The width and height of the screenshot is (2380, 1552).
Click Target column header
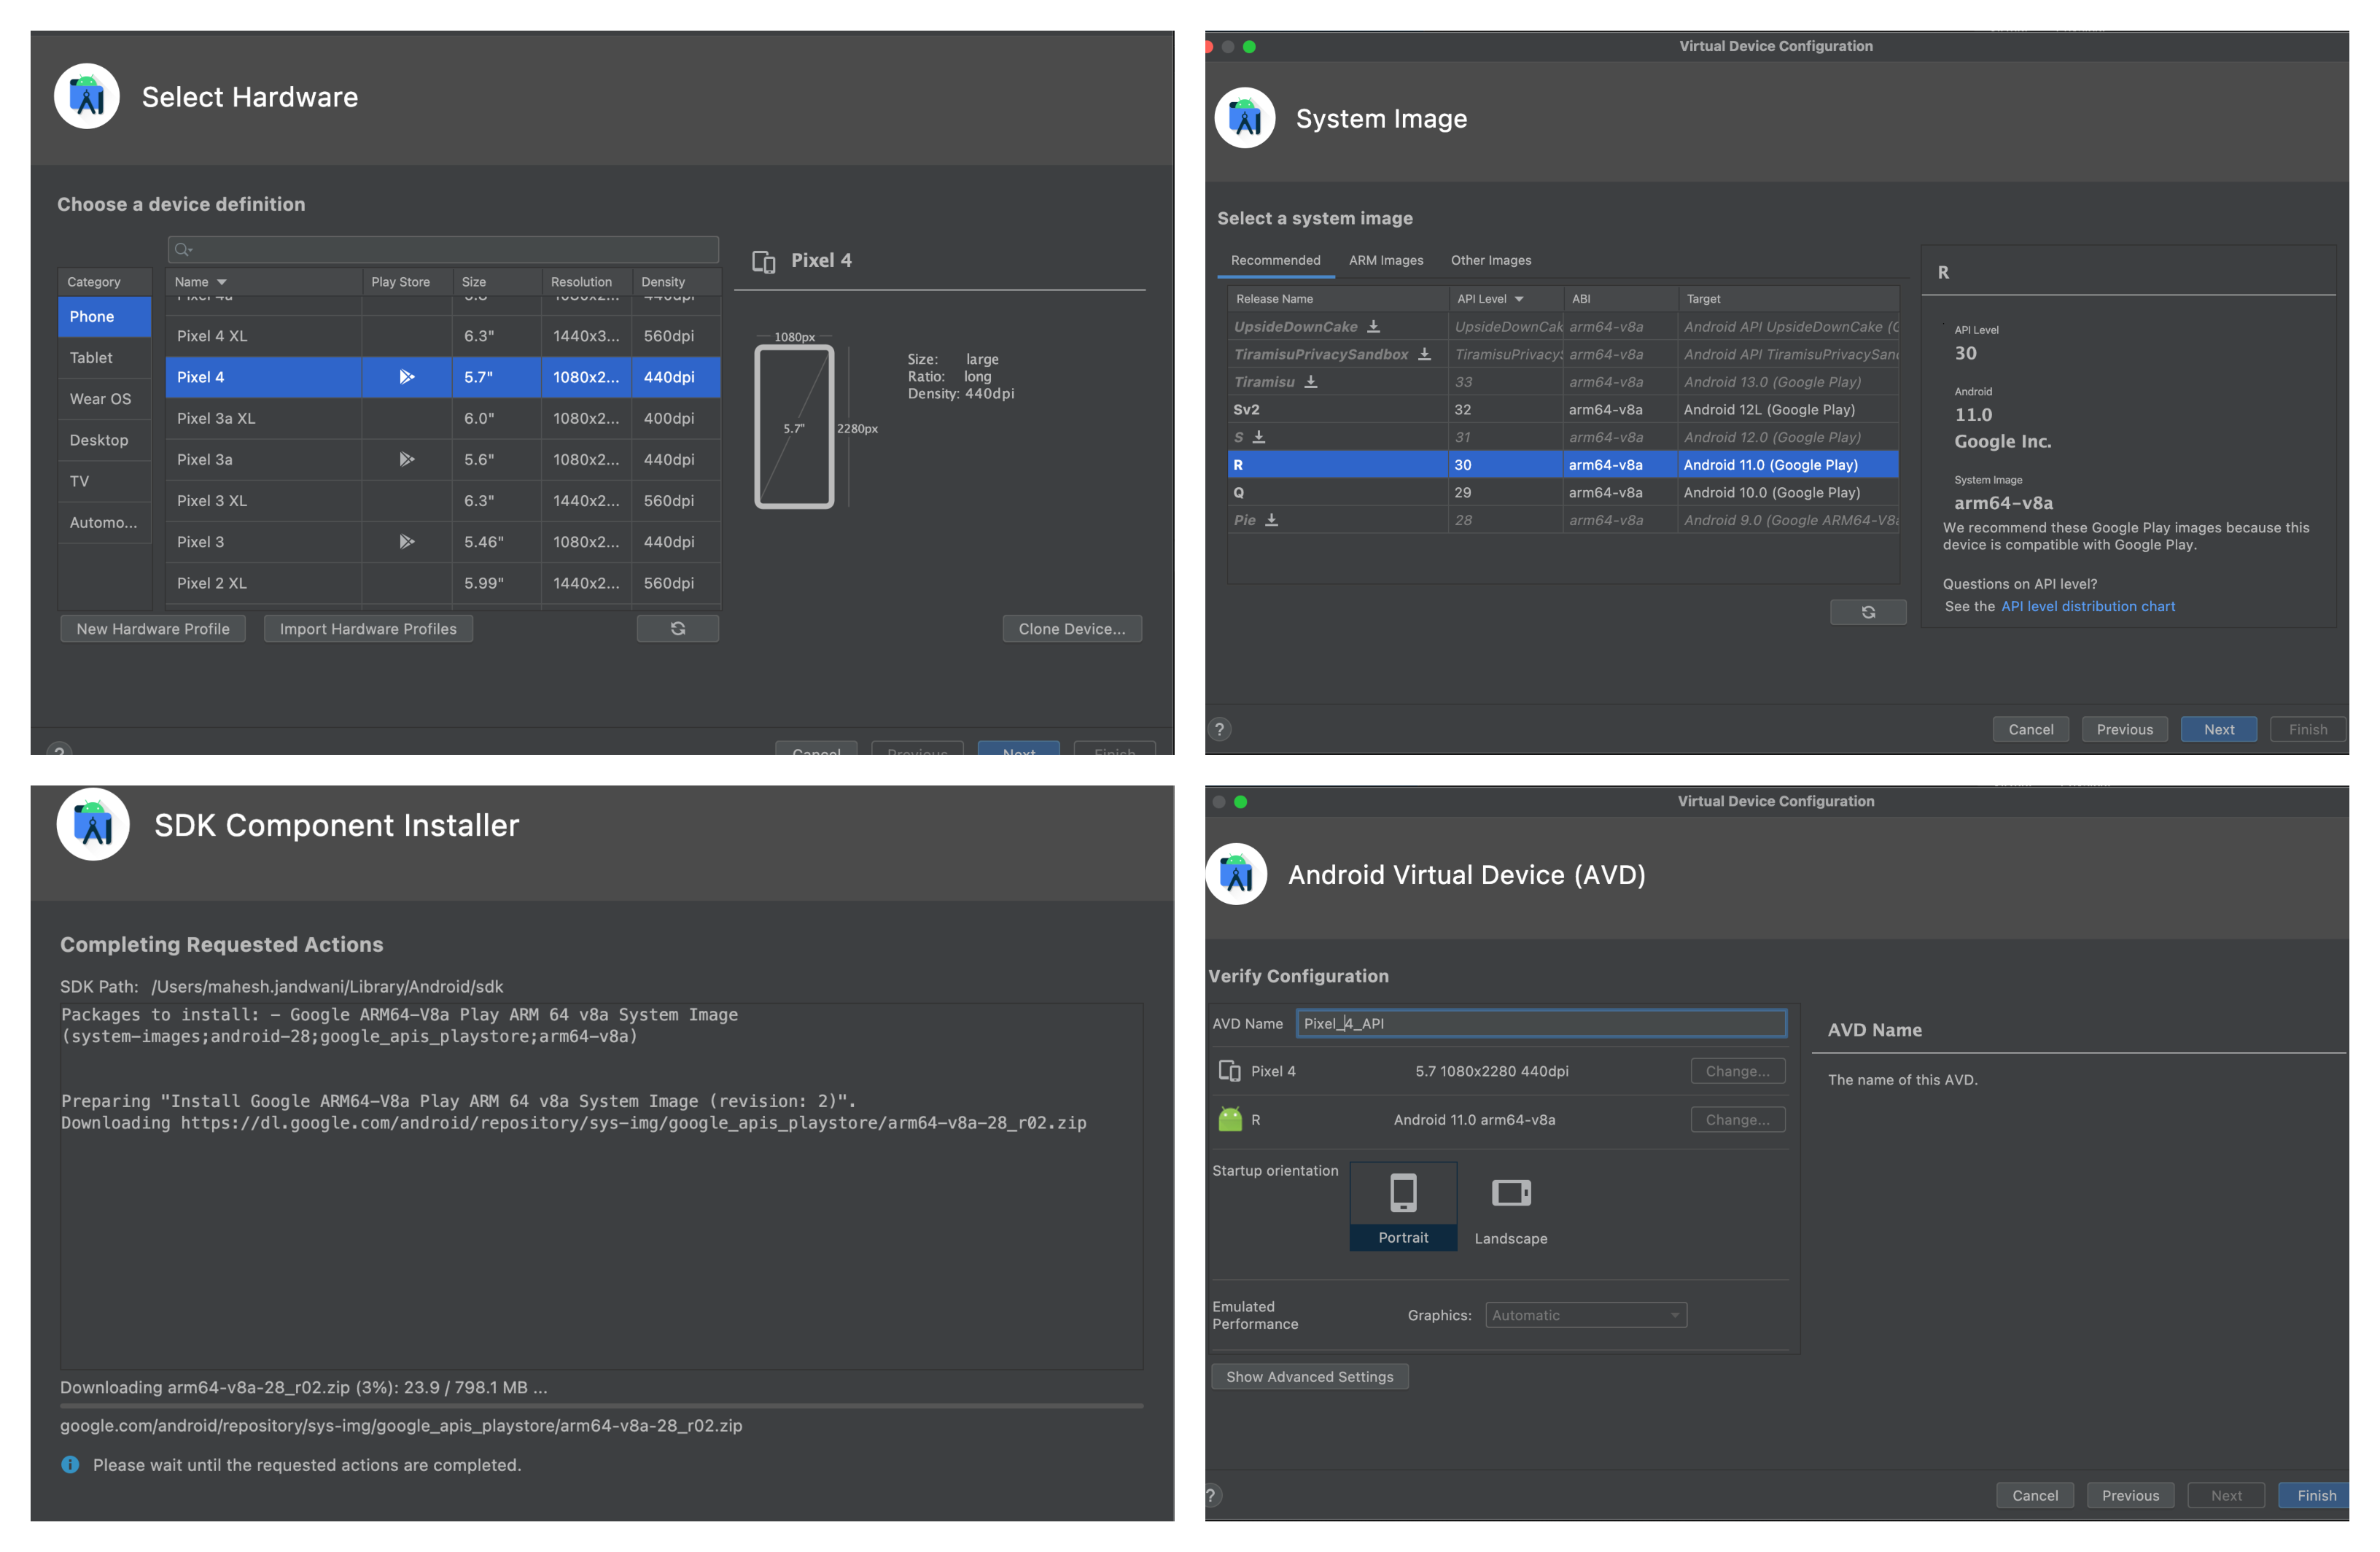point(1789,299)
